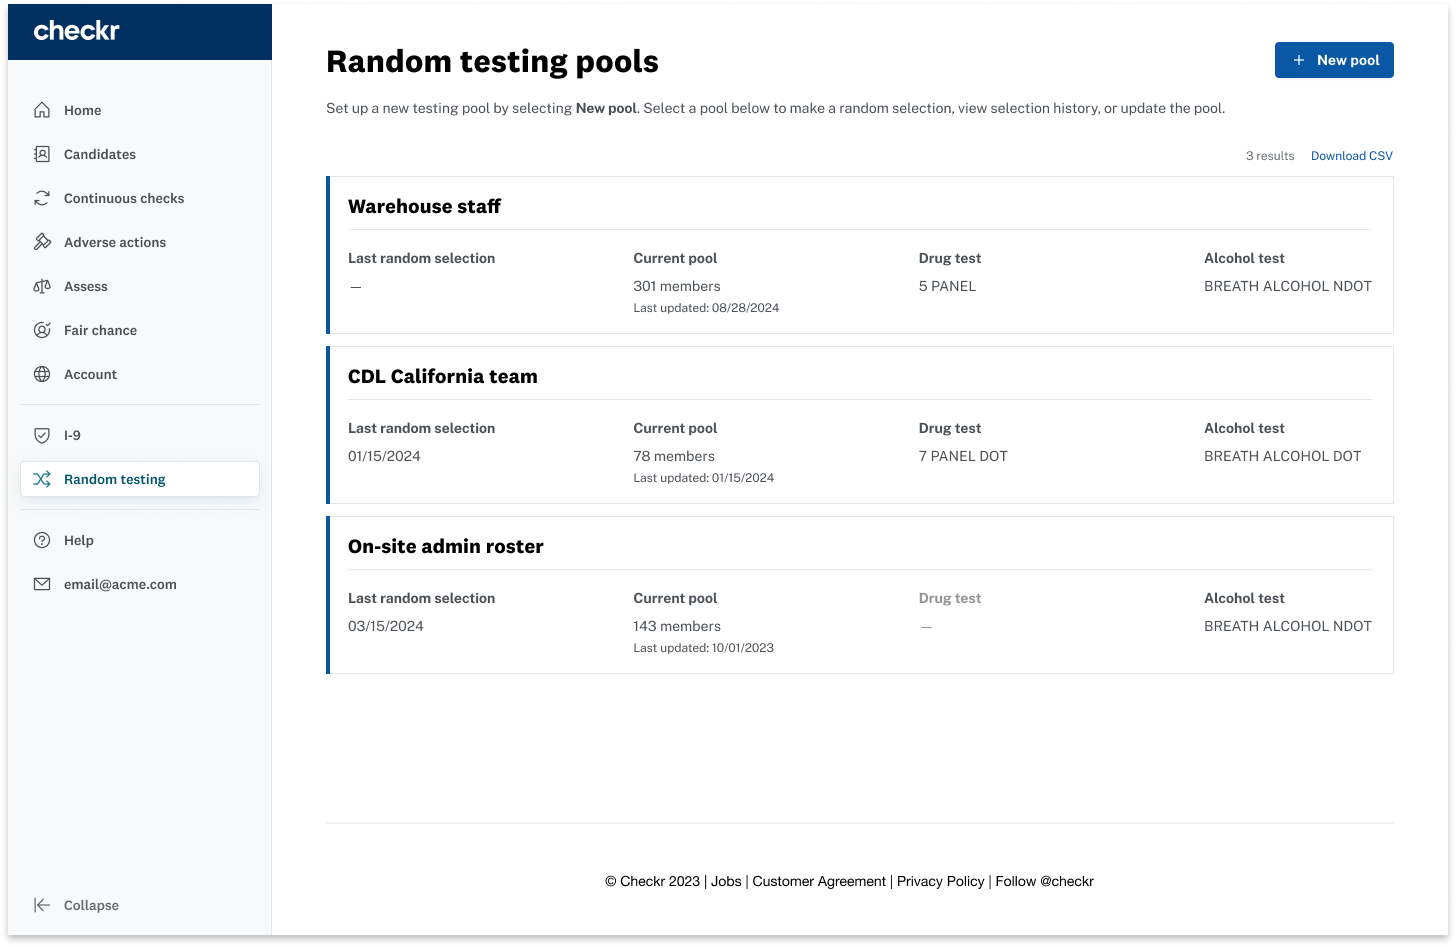The height and width of the screenshot is (947, 1456).
Task: Select the CDL California team pool
Action: pos(860,425)
